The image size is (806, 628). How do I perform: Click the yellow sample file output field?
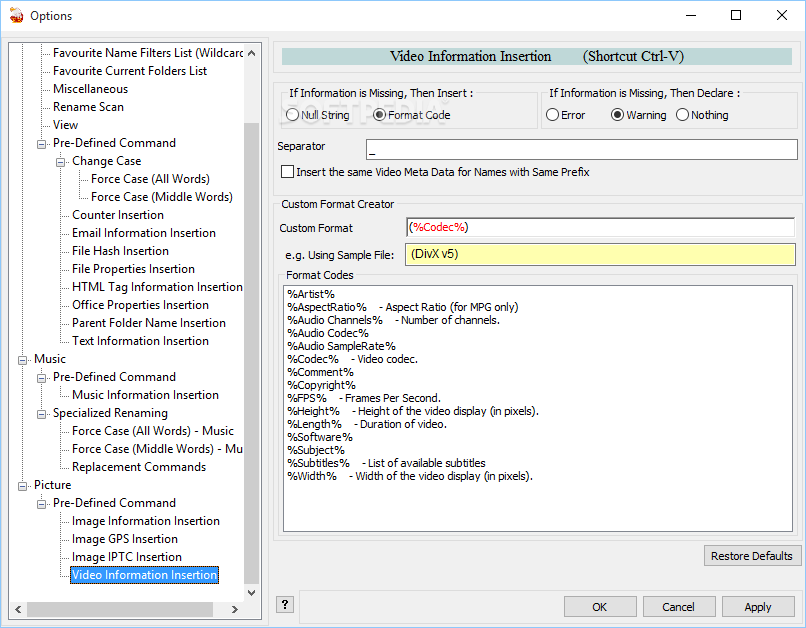point(600,254)
